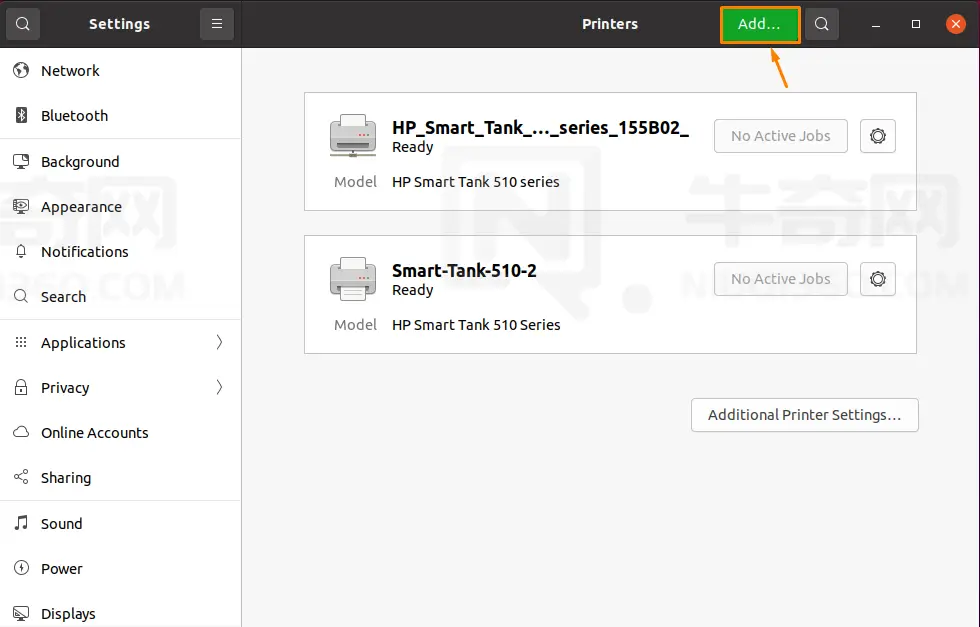Open Power settings in sidebar

tap(120, 569)
